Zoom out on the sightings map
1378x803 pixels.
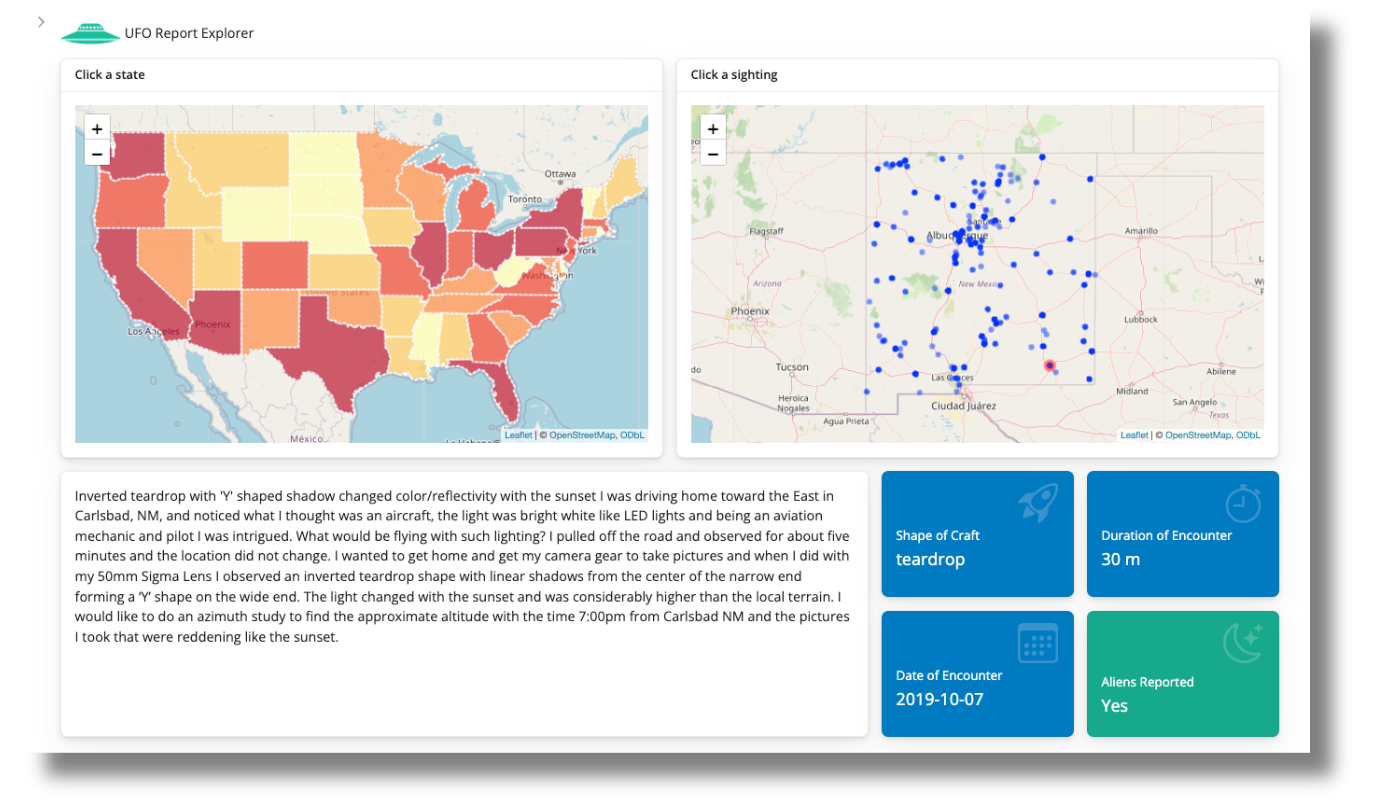pyautogui.click(x=712, y=154)
